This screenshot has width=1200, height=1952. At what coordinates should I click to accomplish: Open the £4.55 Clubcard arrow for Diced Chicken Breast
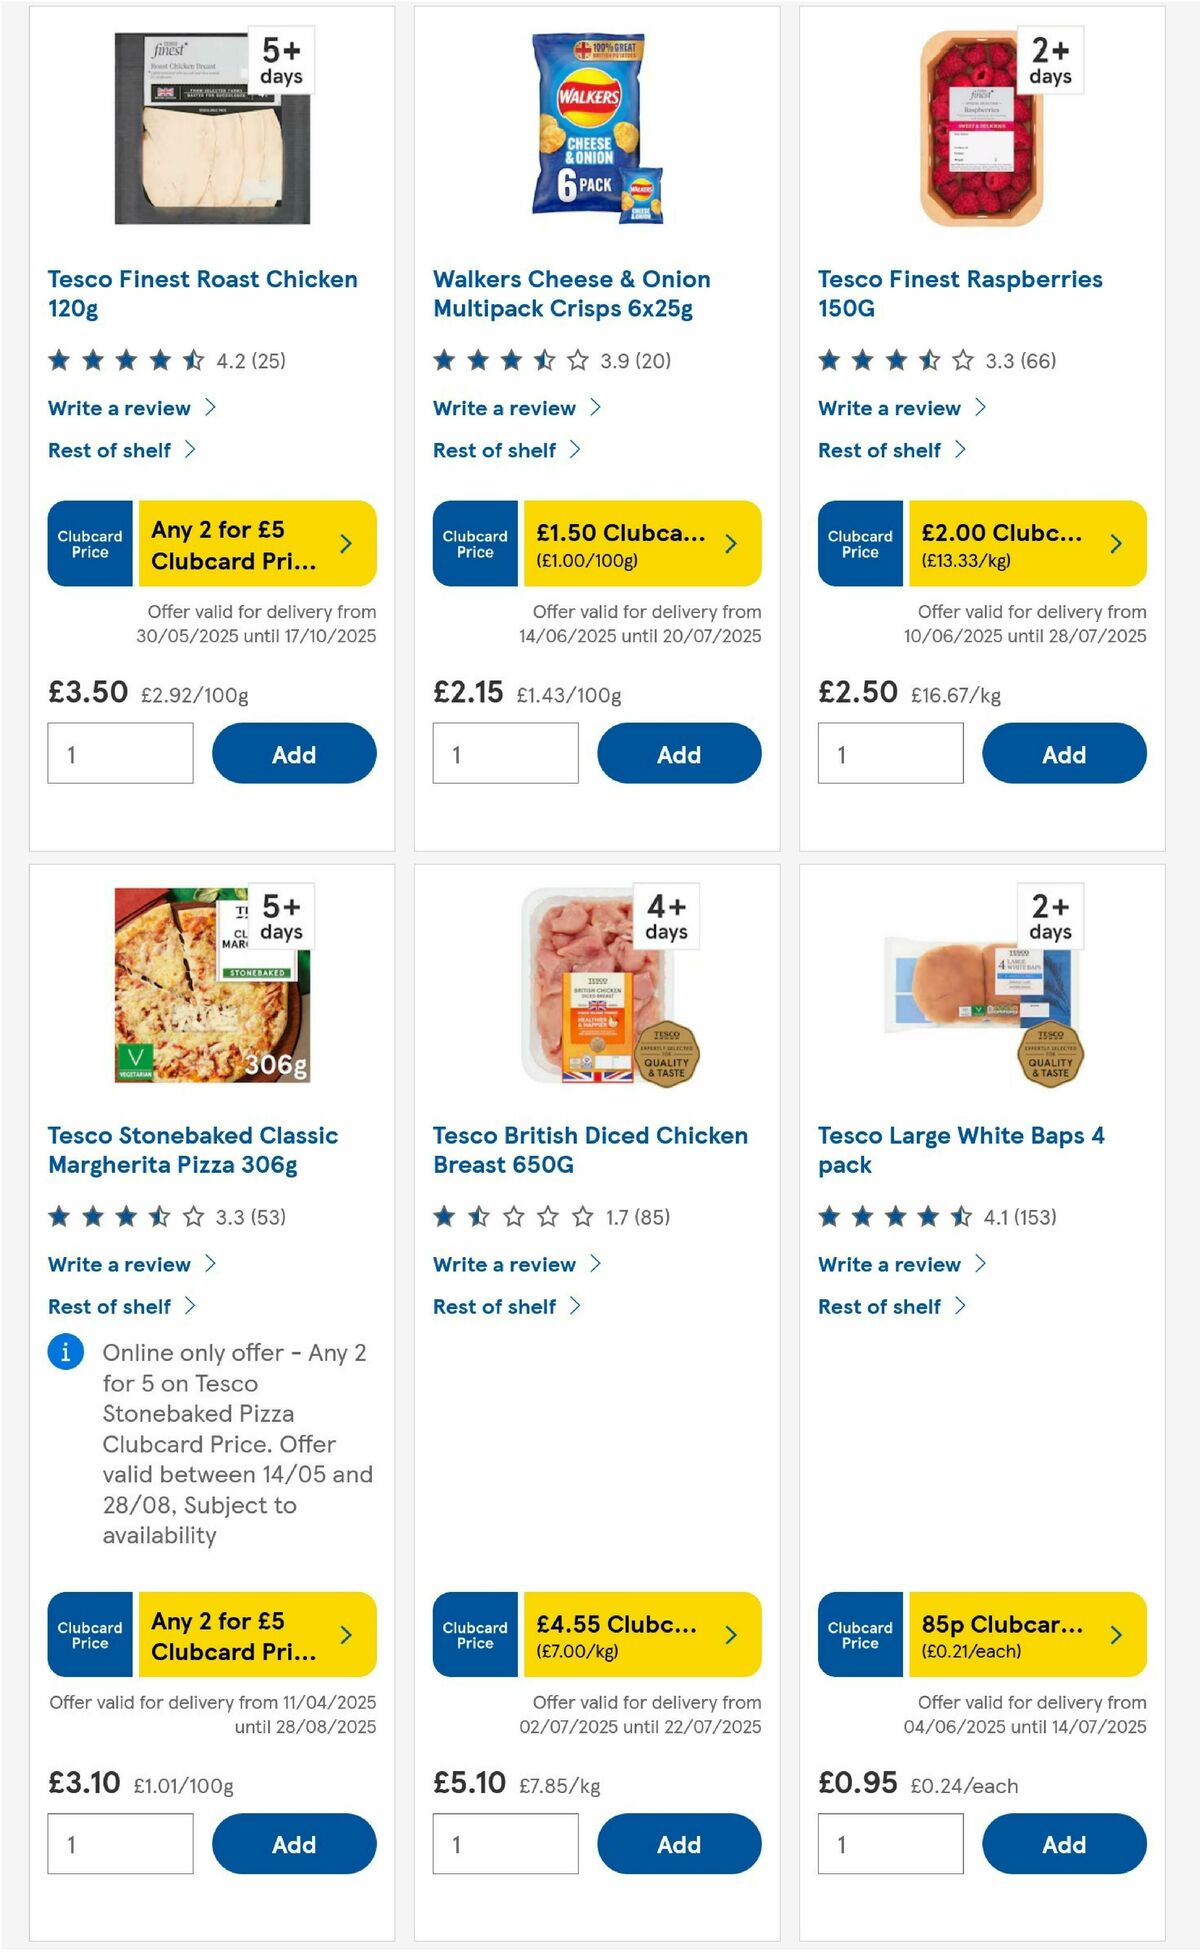coord(731,1634)
